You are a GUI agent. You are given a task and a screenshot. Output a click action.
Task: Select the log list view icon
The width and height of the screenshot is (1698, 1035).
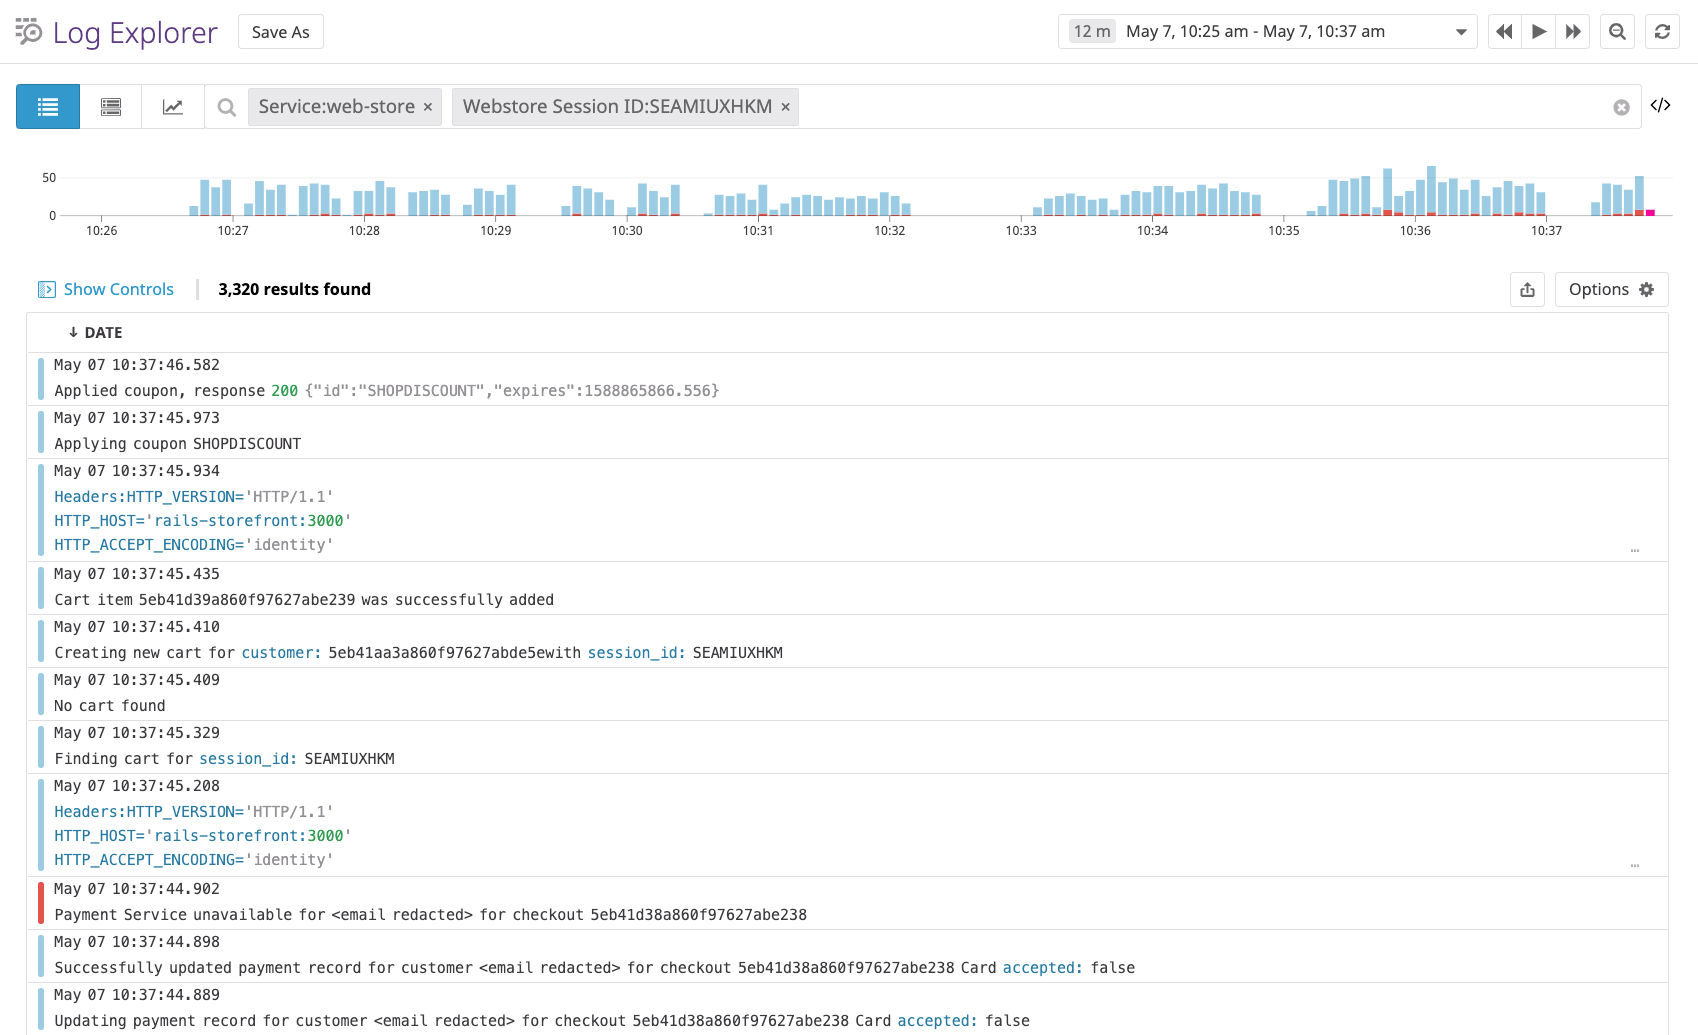click(x=47, y=106)
